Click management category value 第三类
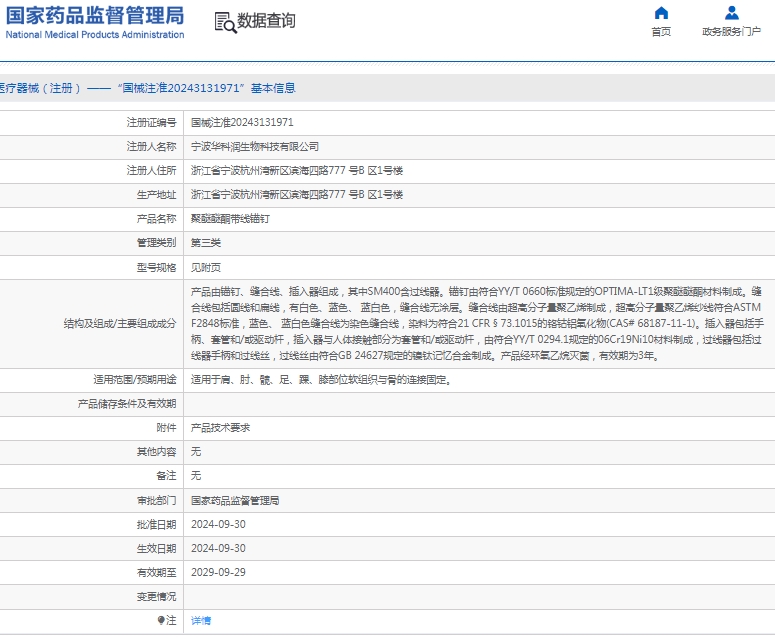The width and height of the screenshot is (775, 639). click(x=206, y=243)
